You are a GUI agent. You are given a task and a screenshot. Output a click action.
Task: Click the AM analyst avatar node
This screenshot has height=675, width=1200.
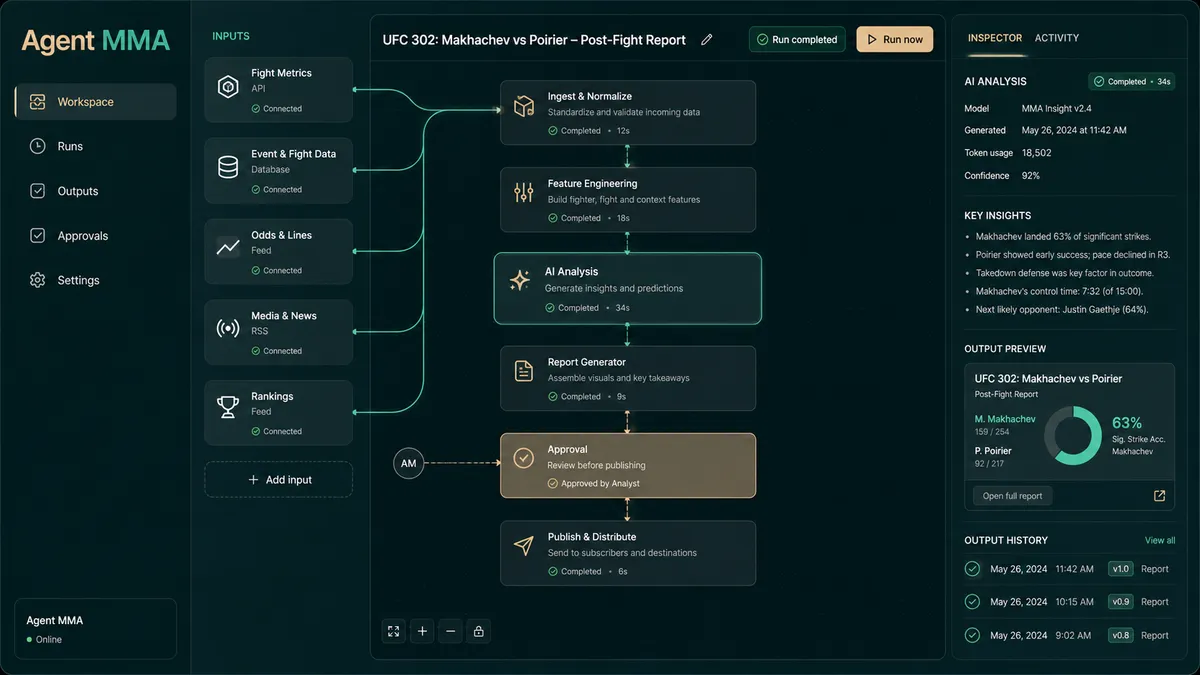click(x=409, y=464)
